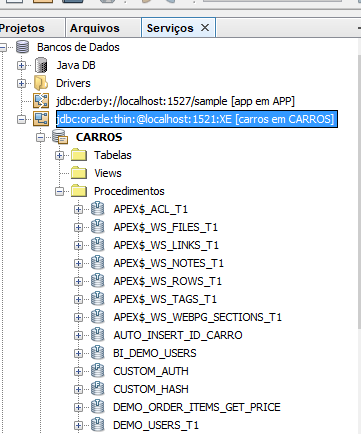Collapse the Bancos de Dados node

pos(2,47)
